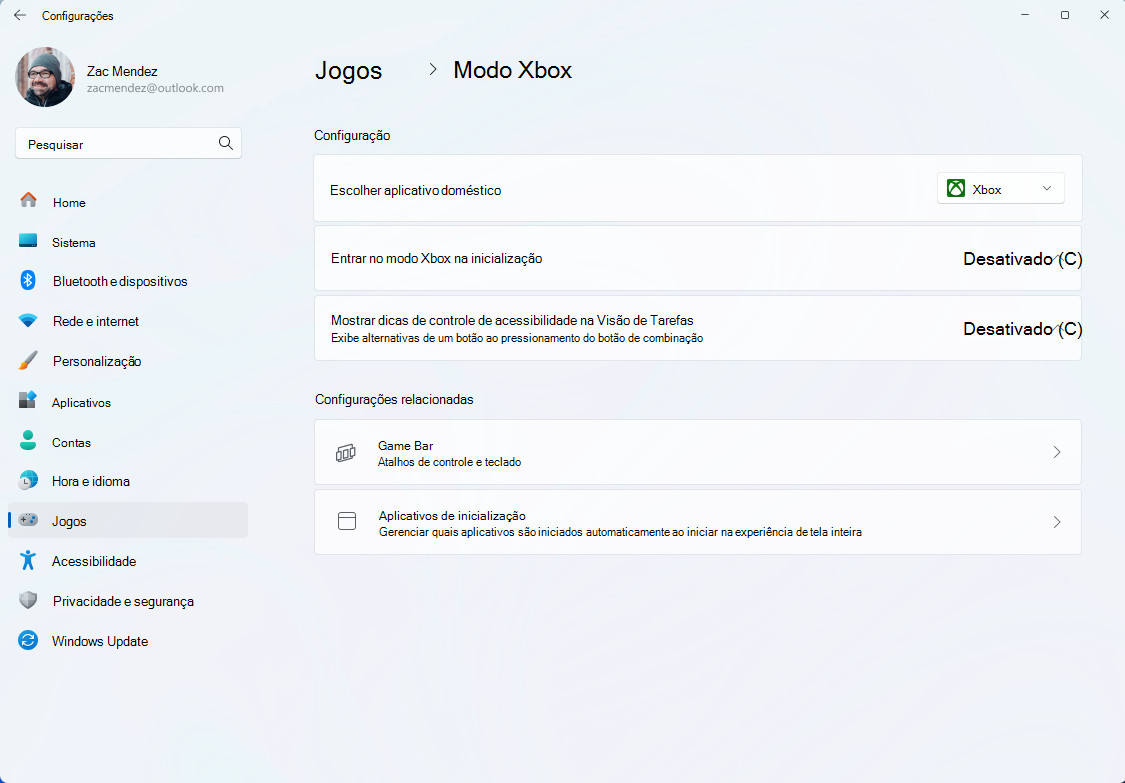Click Atalhos de controle e teclado text

click(x=449, y=462)
